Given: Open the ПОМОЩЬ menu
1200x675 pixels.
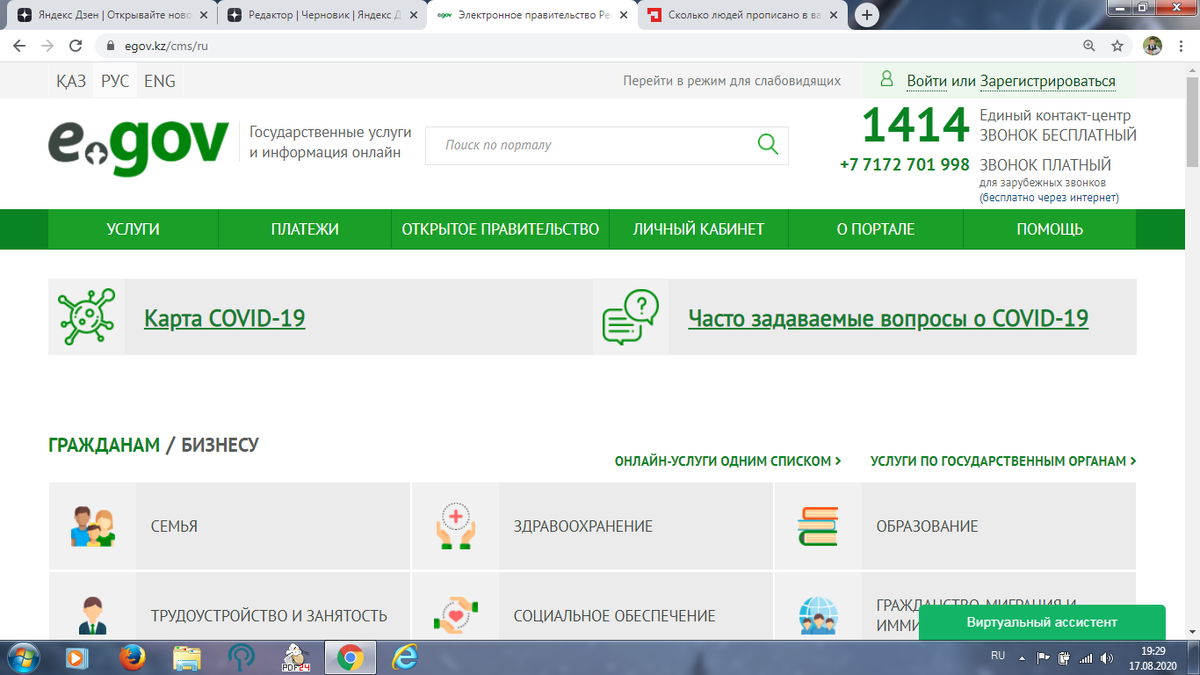Looking at the screenshot, I should (x=1050, y=229).
